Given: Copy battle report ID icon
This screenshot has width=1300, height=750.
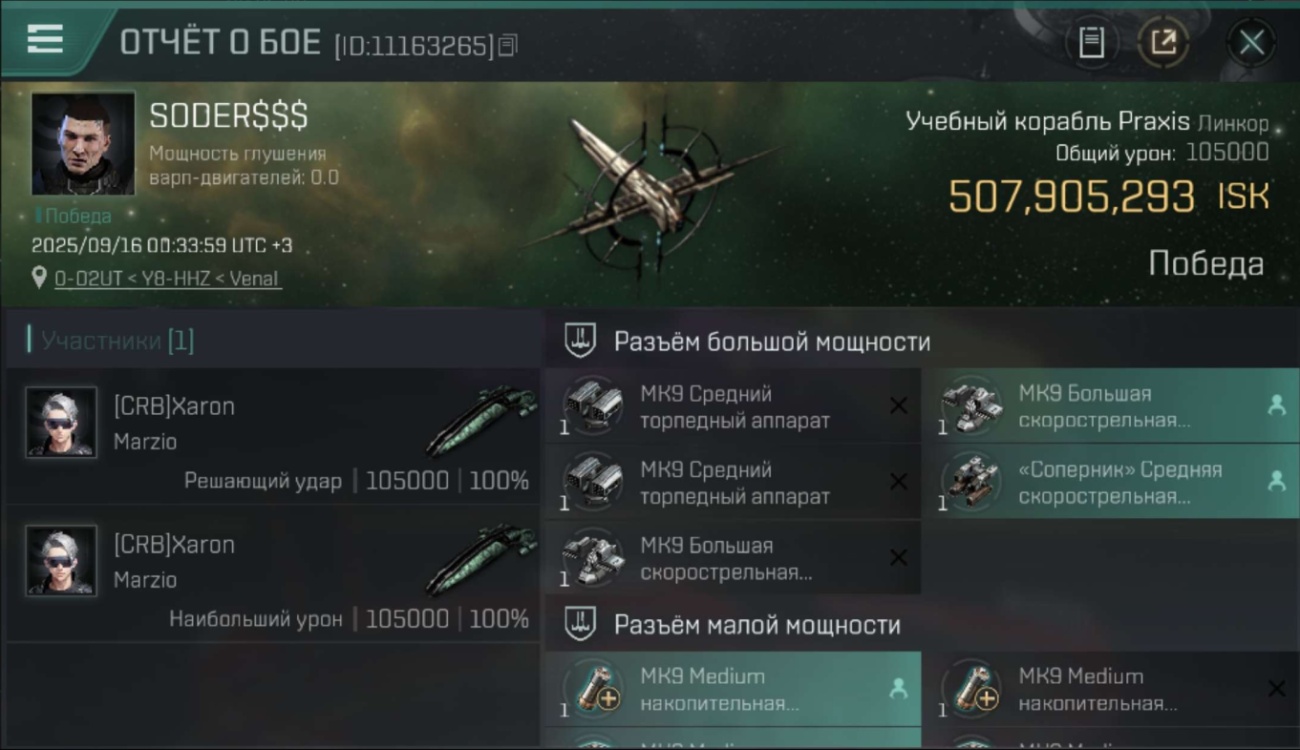Looking at the screenshot, I should [x=508, y=45].
